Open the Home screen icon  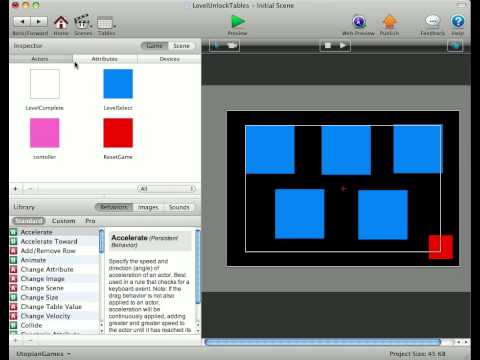pos(61,22)
